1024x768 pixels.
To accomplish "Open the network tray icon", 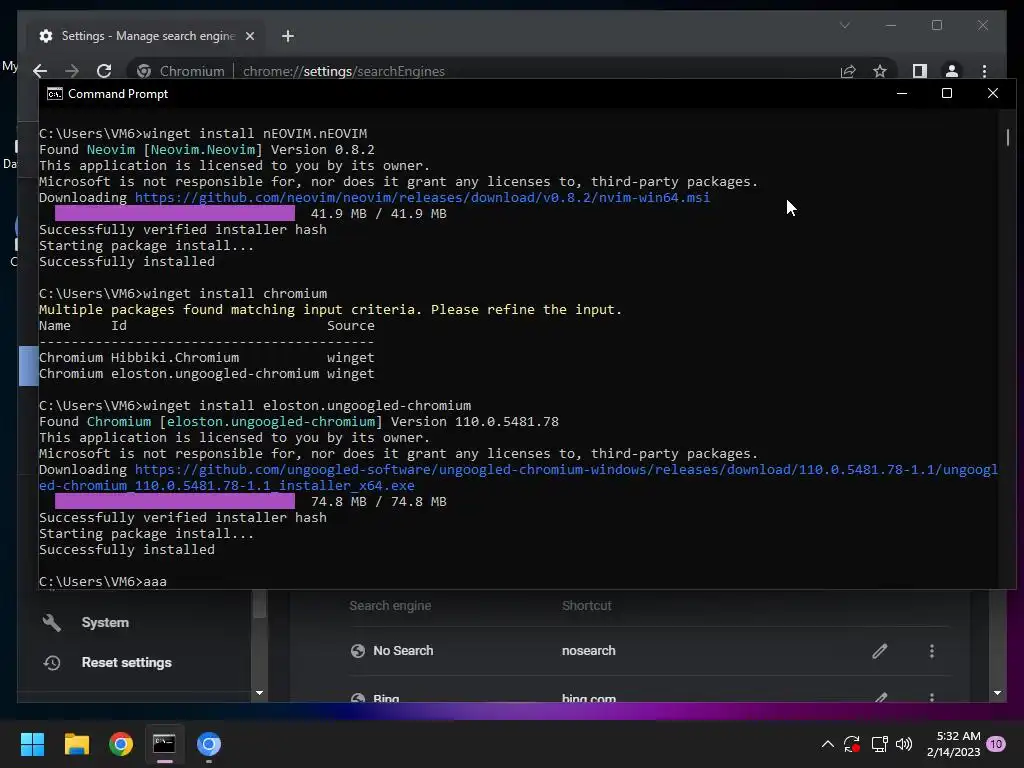I will [x=879, y=744].
